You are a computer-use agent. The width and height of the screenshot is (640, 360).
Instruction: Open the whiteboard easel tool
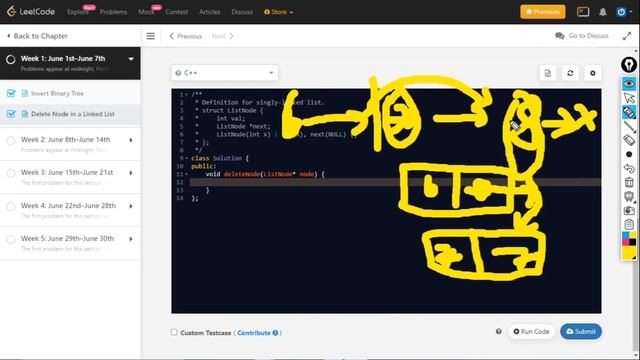[629, 196]
